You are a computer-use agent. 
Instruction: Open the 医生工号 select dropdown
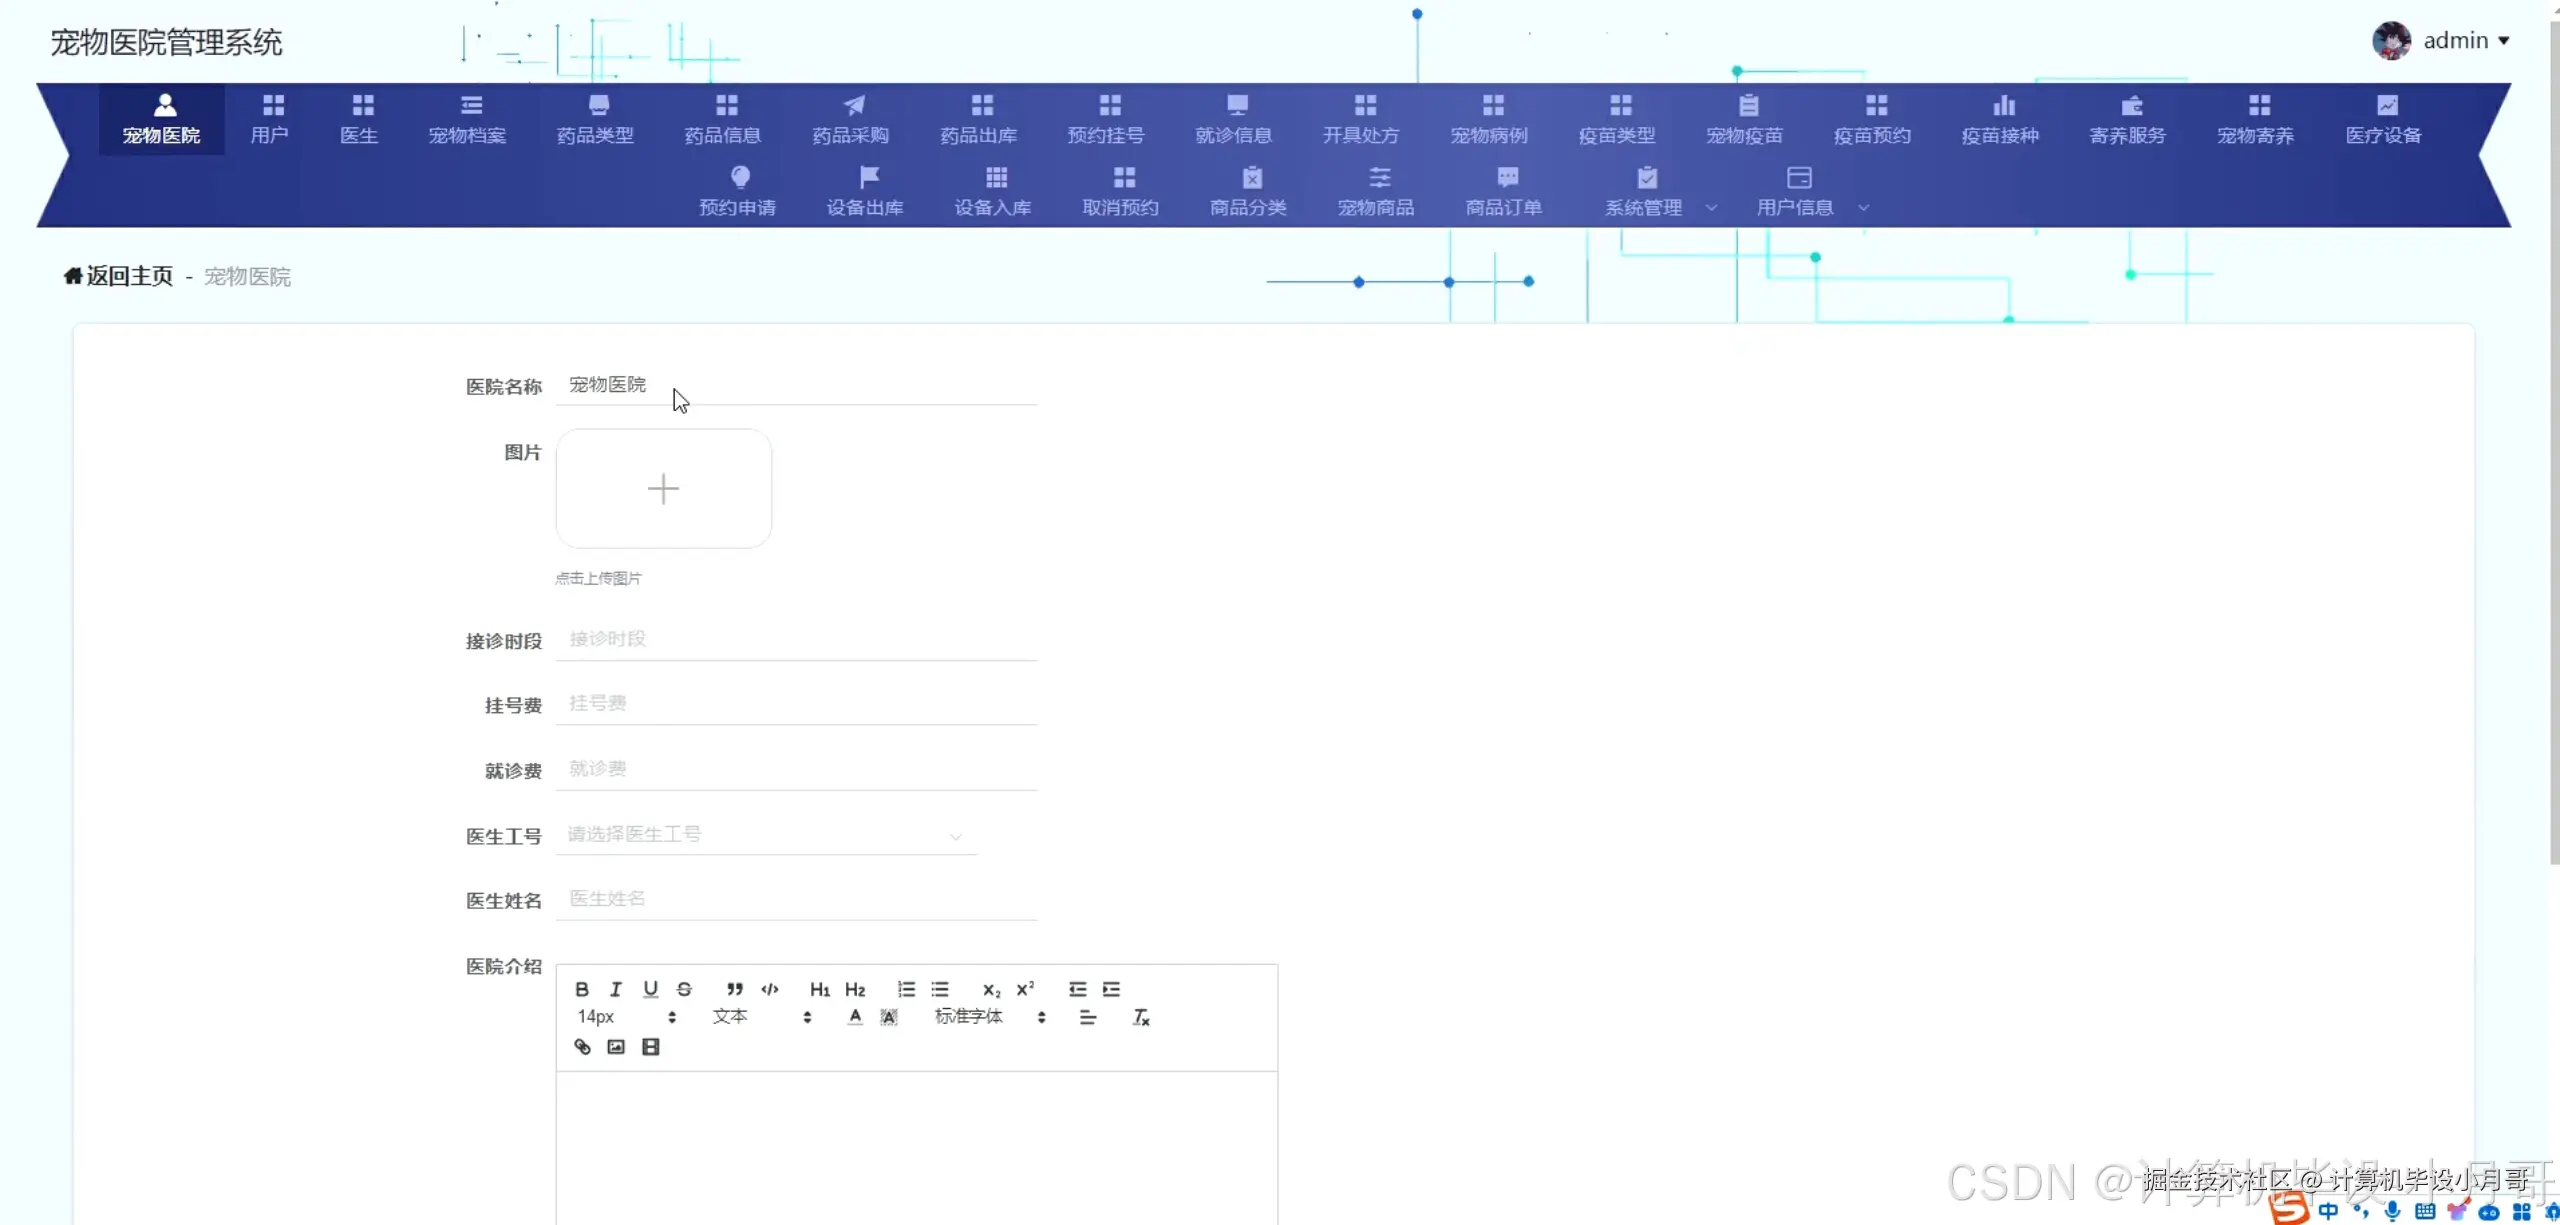[765, 835]
